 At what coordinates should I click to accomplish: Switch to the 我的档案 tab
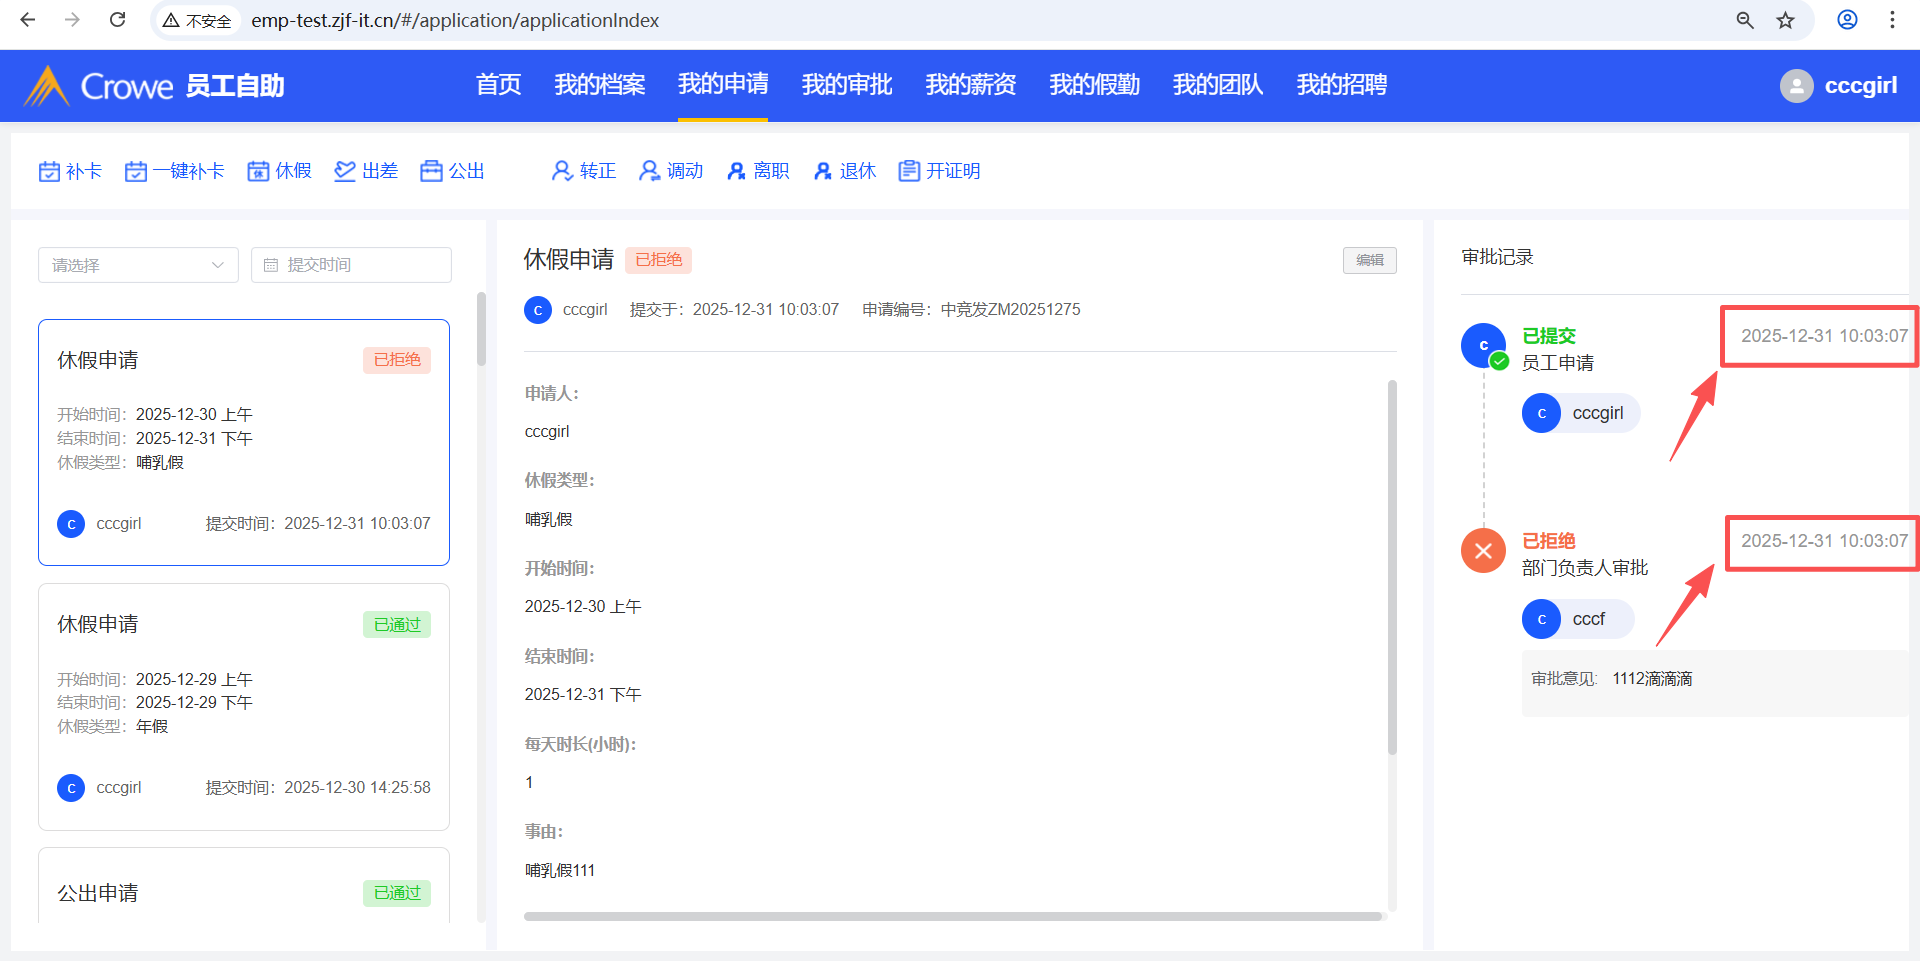point(600,85)
